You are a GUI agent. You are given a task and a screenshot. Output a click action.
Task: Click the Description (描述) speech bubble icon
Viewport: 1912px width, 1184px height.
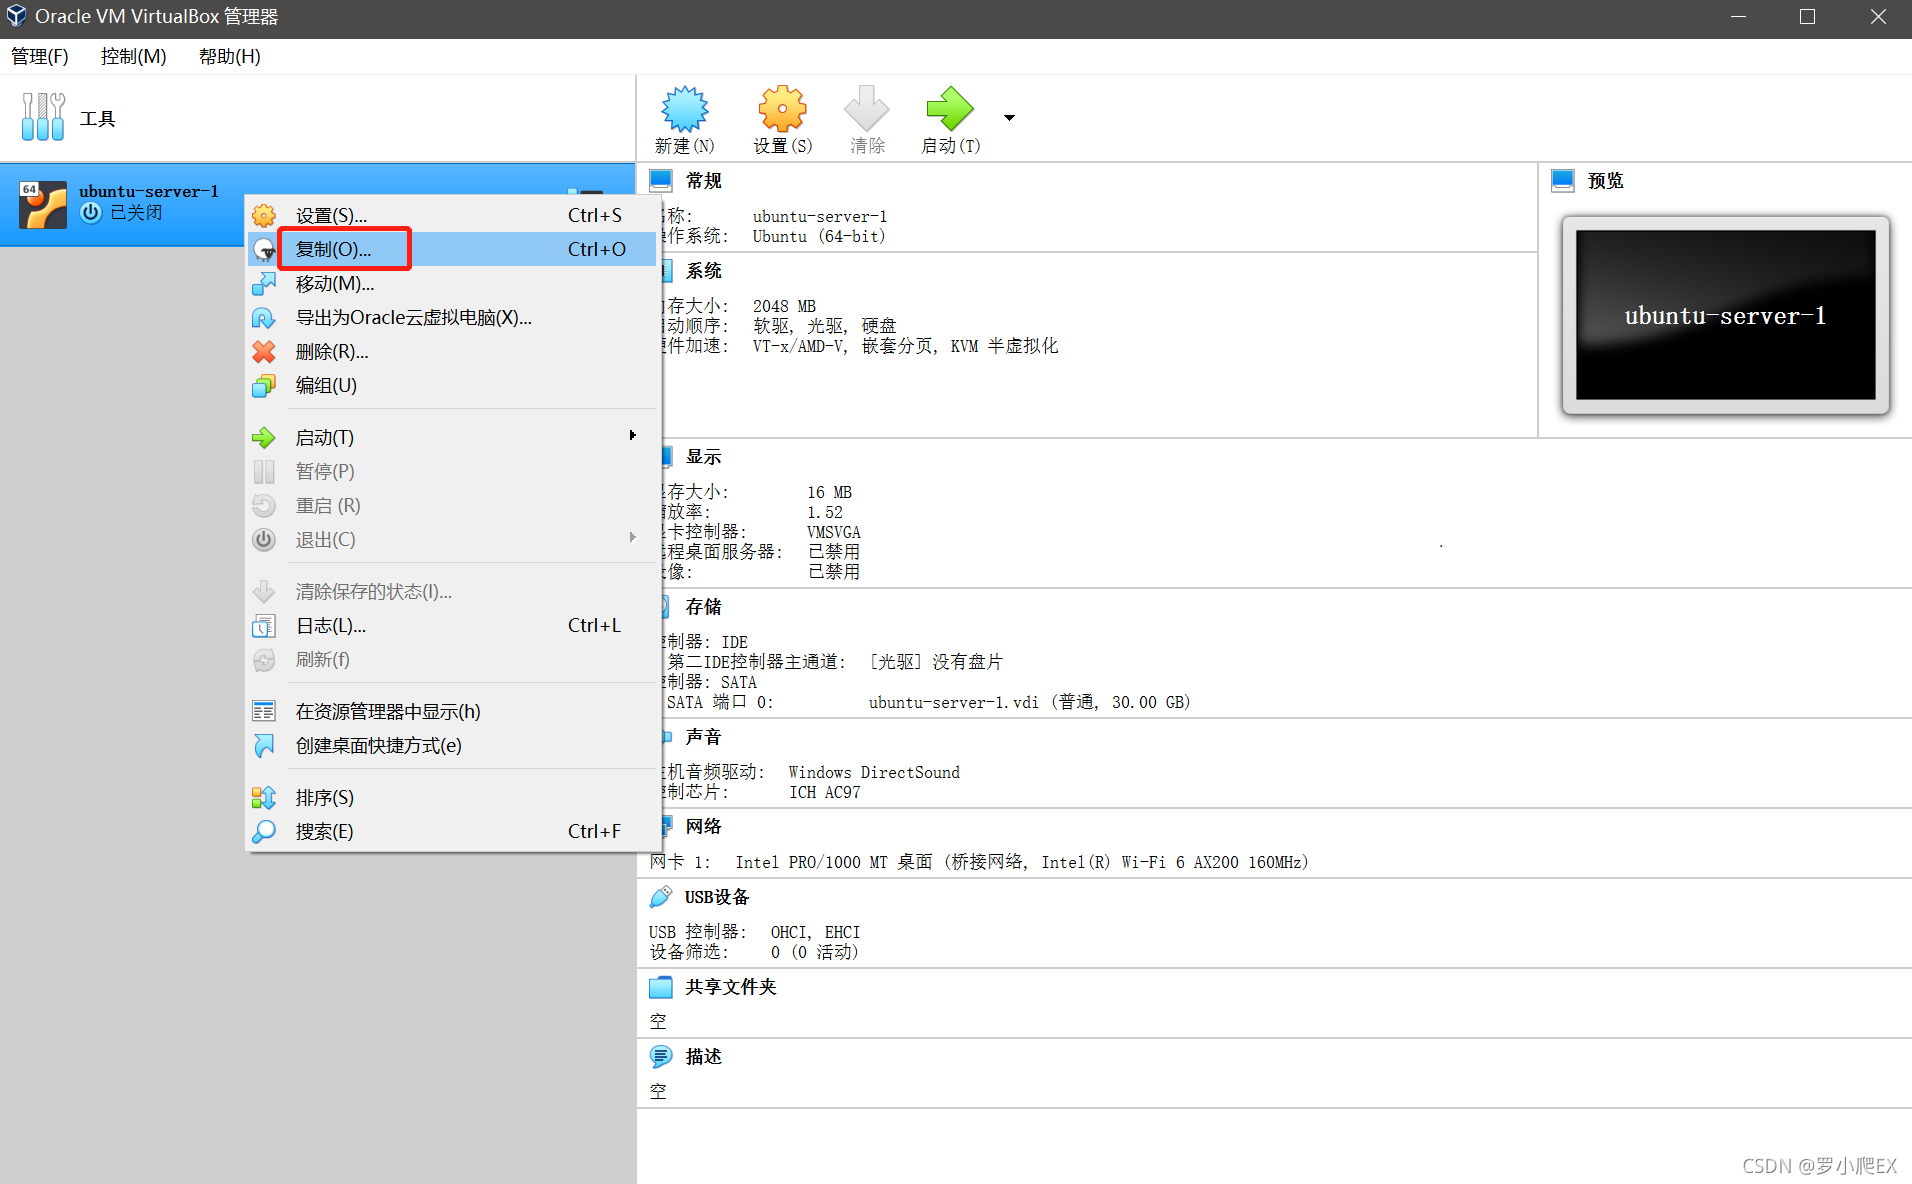tap(661, 1057)
